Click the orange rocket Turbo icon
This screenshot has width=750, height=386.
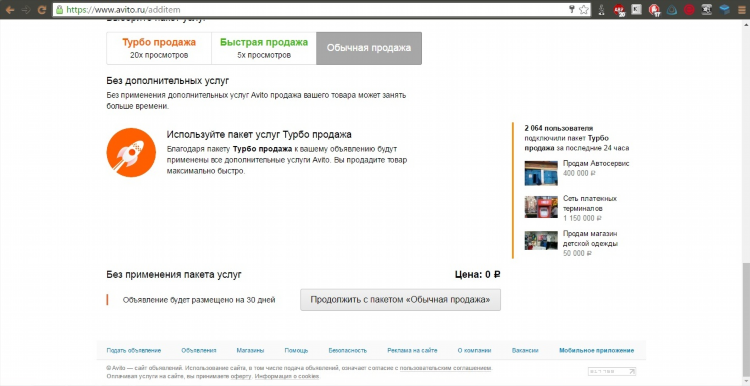(131, 153)
